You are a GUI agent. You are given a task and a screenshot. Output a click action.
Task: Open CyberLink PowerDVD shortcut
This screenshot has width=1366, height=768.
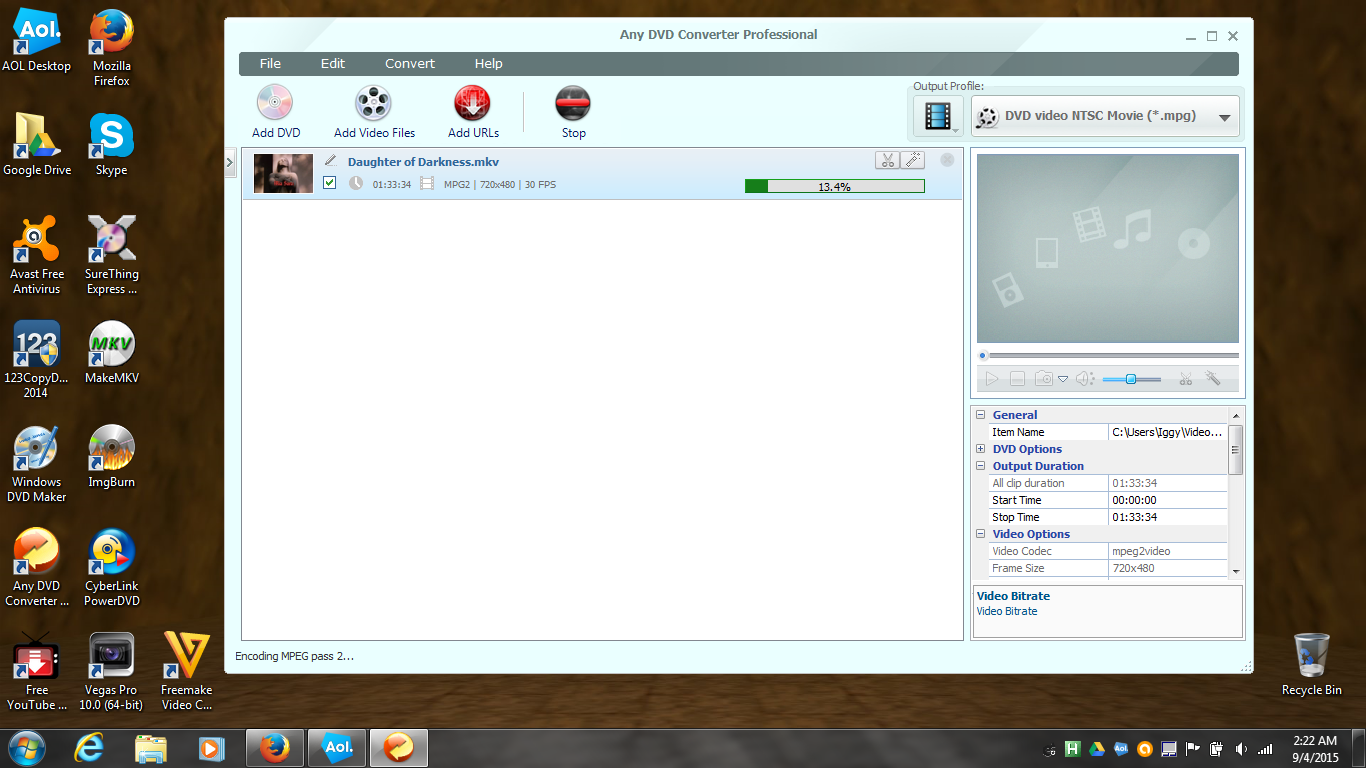point(112,568)
